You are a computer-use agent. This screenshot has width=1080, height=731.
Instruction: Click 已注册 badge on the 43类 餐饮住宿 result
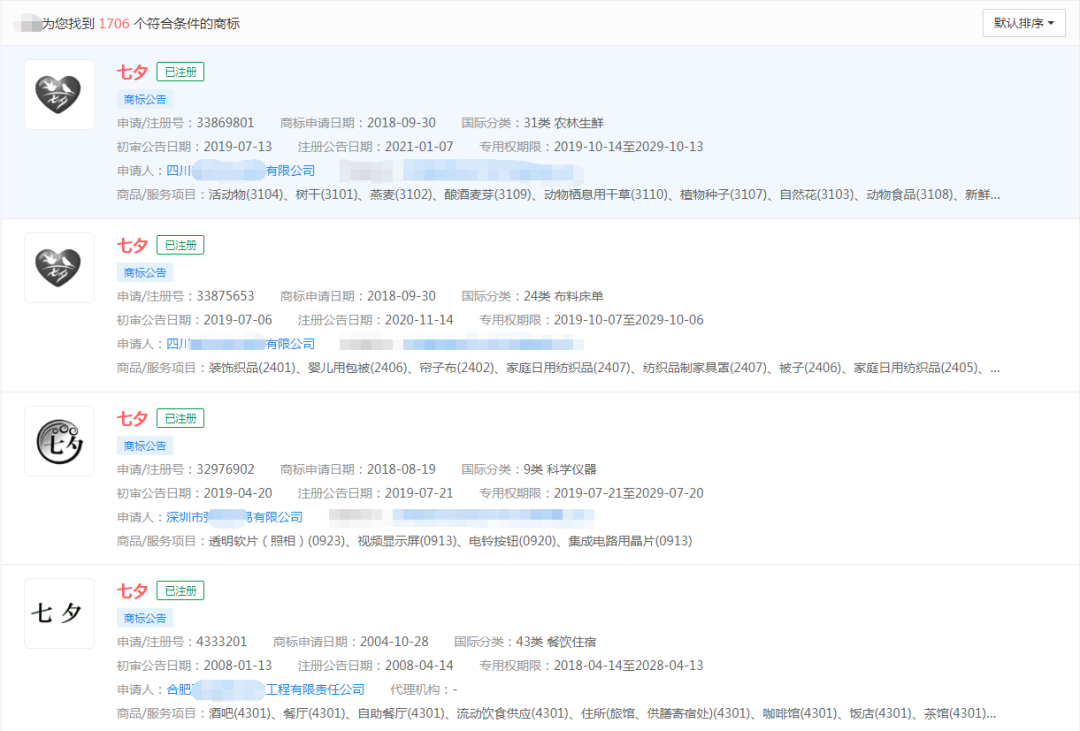tap(180, 590)
